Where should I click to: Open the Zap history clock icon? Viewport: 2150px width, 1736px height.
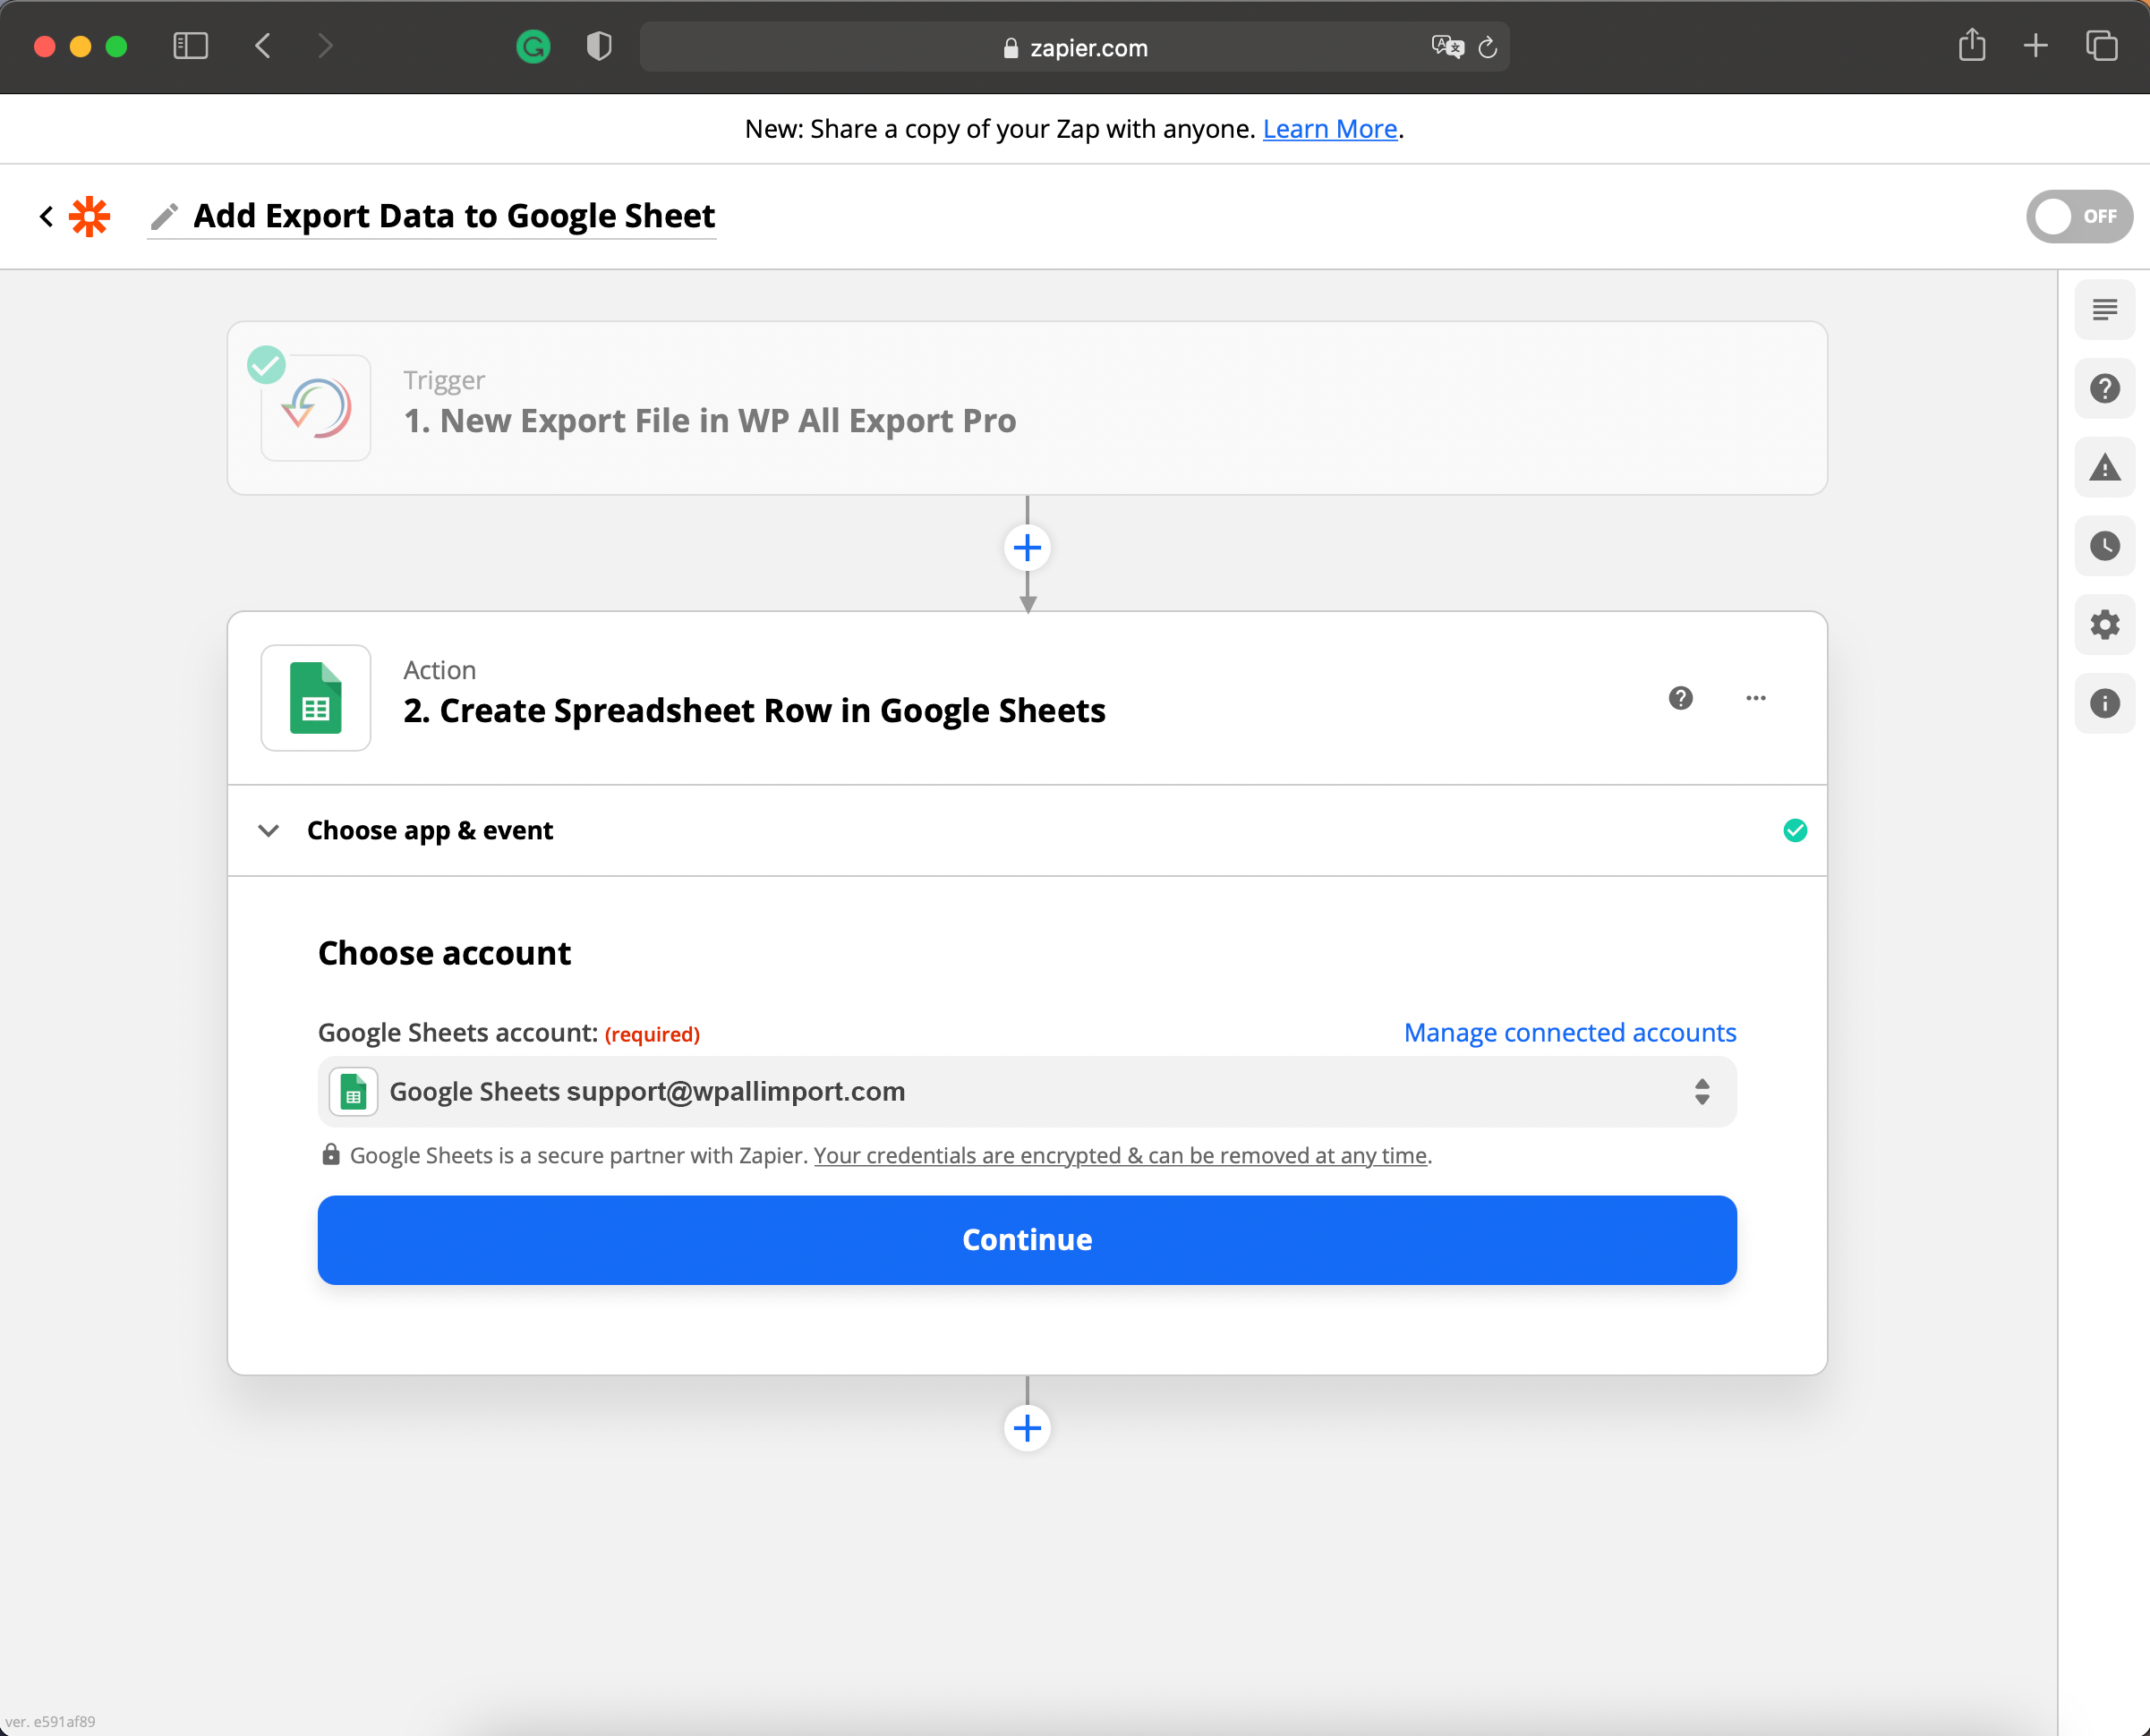coord(2104,546)
